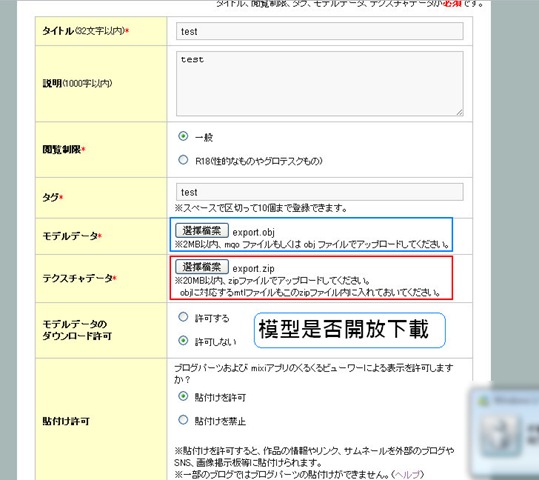
Task: Select 貼付けを禁止 embed radio
Action: pos(183,420)
